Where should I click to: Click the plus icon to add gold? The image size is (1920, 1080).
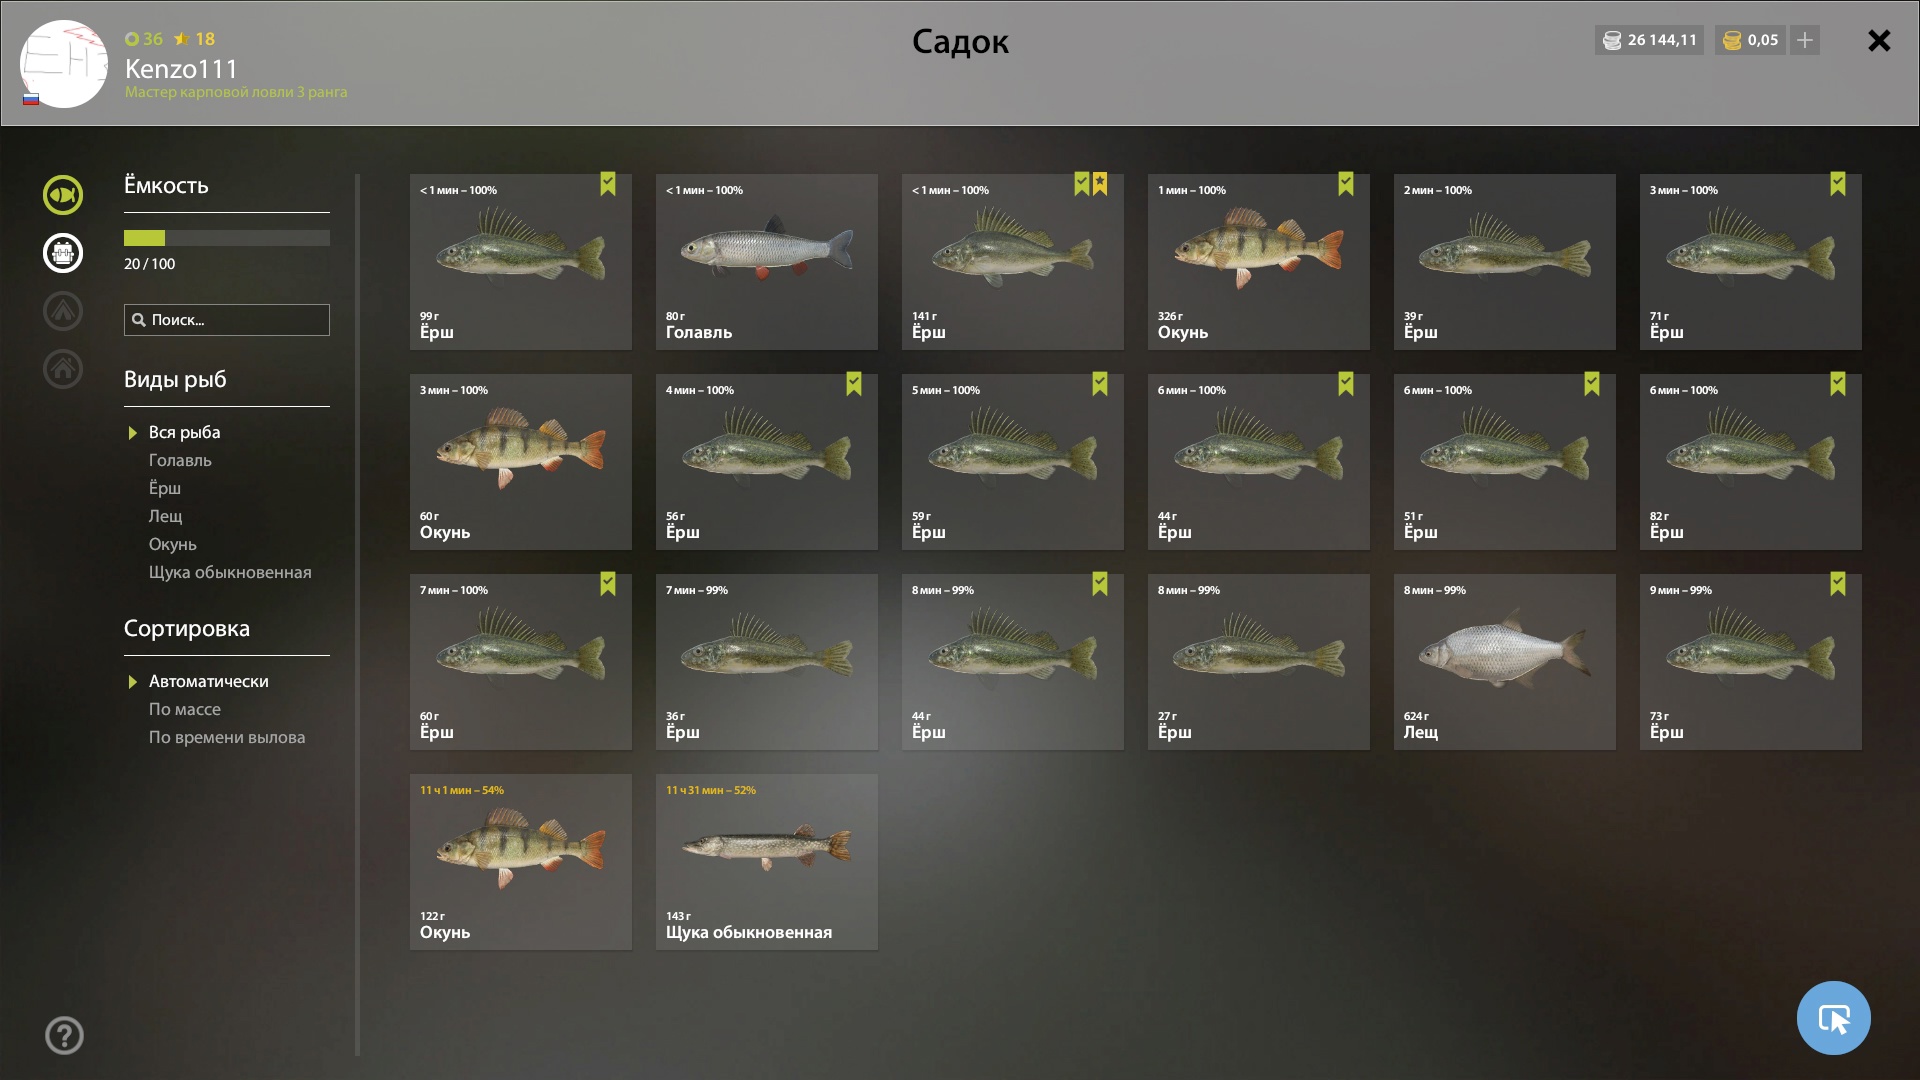1805,40
